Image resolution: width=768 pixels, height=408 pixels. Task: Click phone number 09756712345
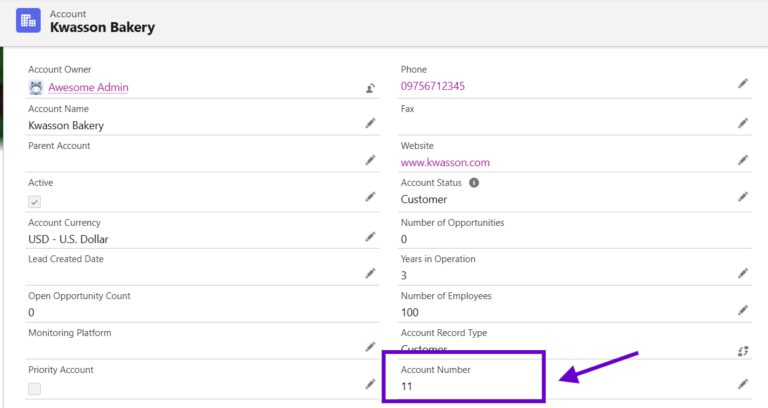(432, 86)
